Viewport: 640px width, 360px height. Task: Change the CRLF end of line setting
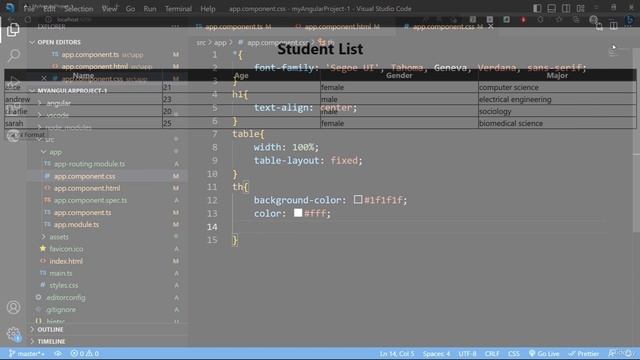(492, 353)
